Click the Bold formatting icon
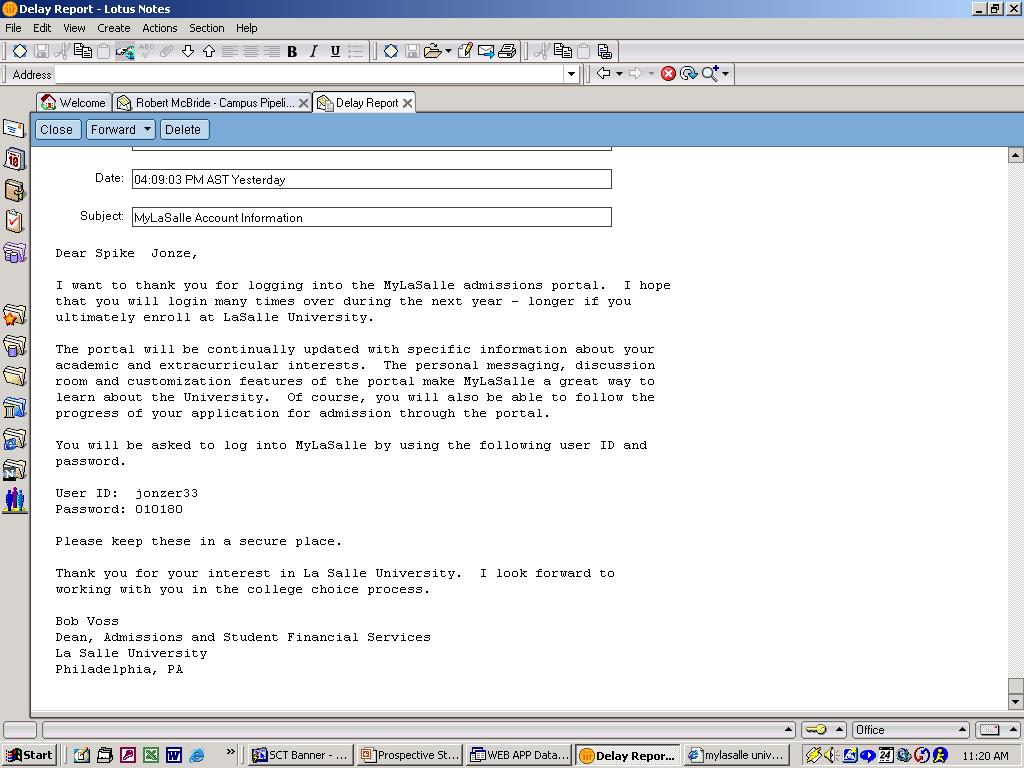 coord(292,52)
